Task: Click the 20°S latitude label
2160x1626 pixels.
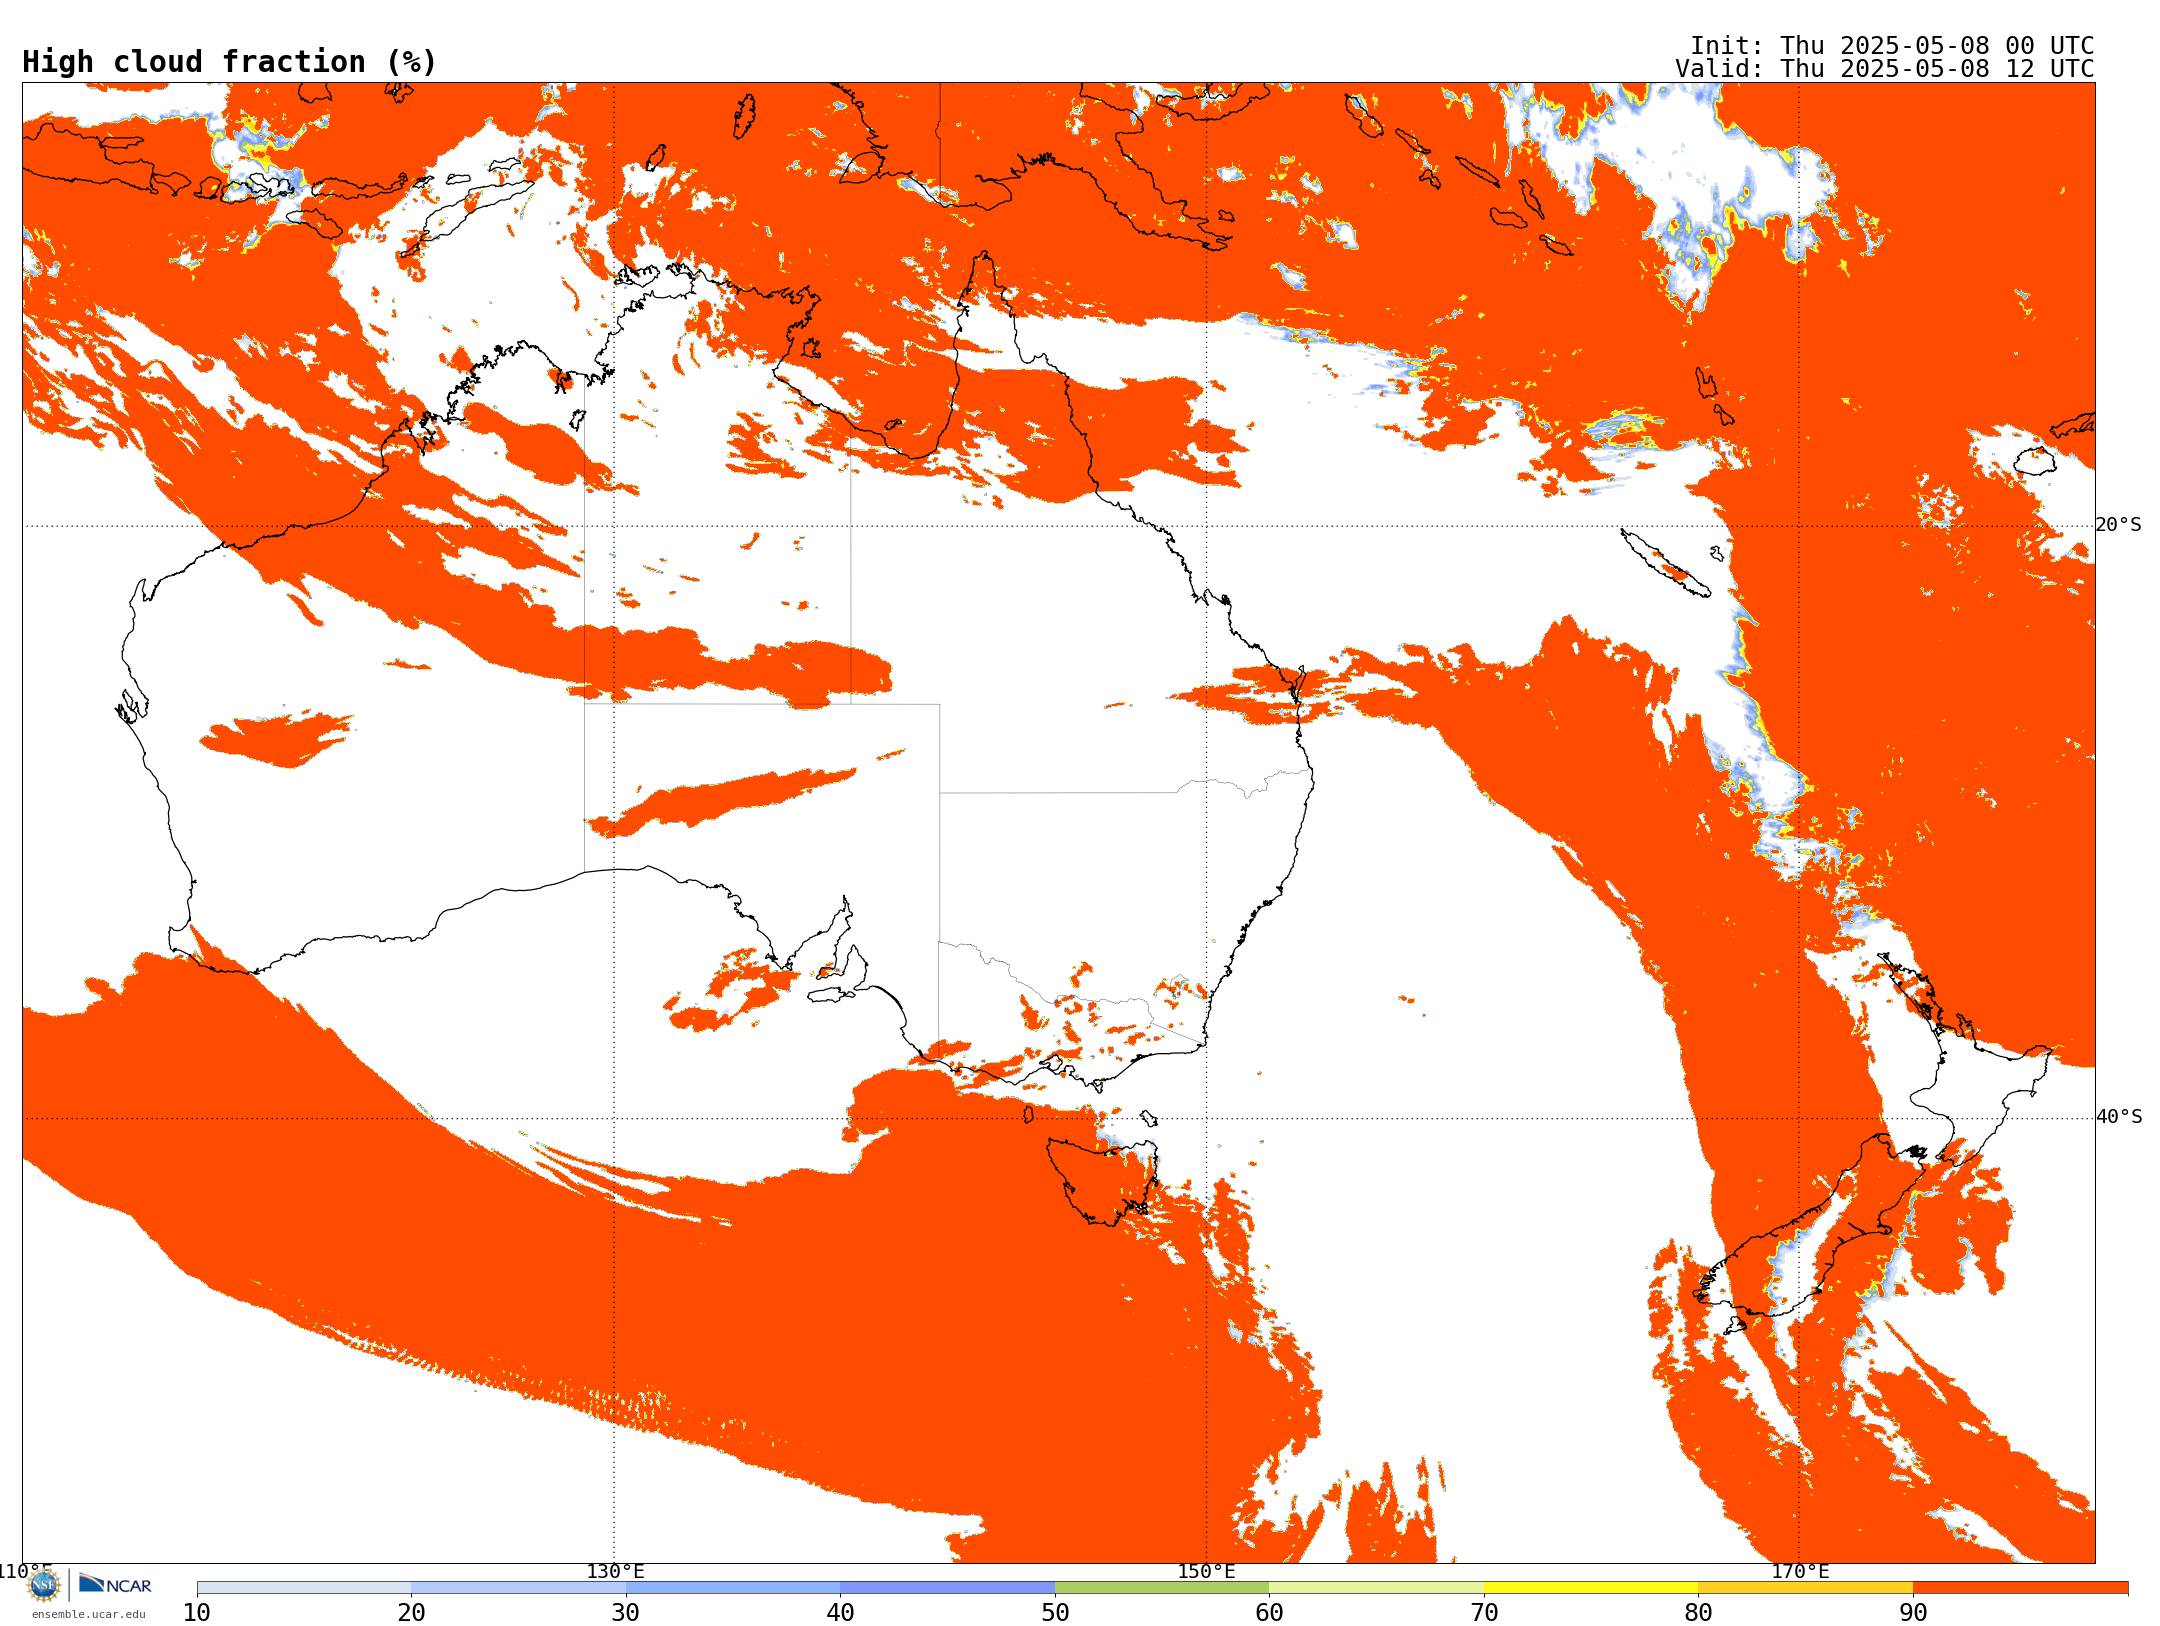Action: coord(2118,525)
